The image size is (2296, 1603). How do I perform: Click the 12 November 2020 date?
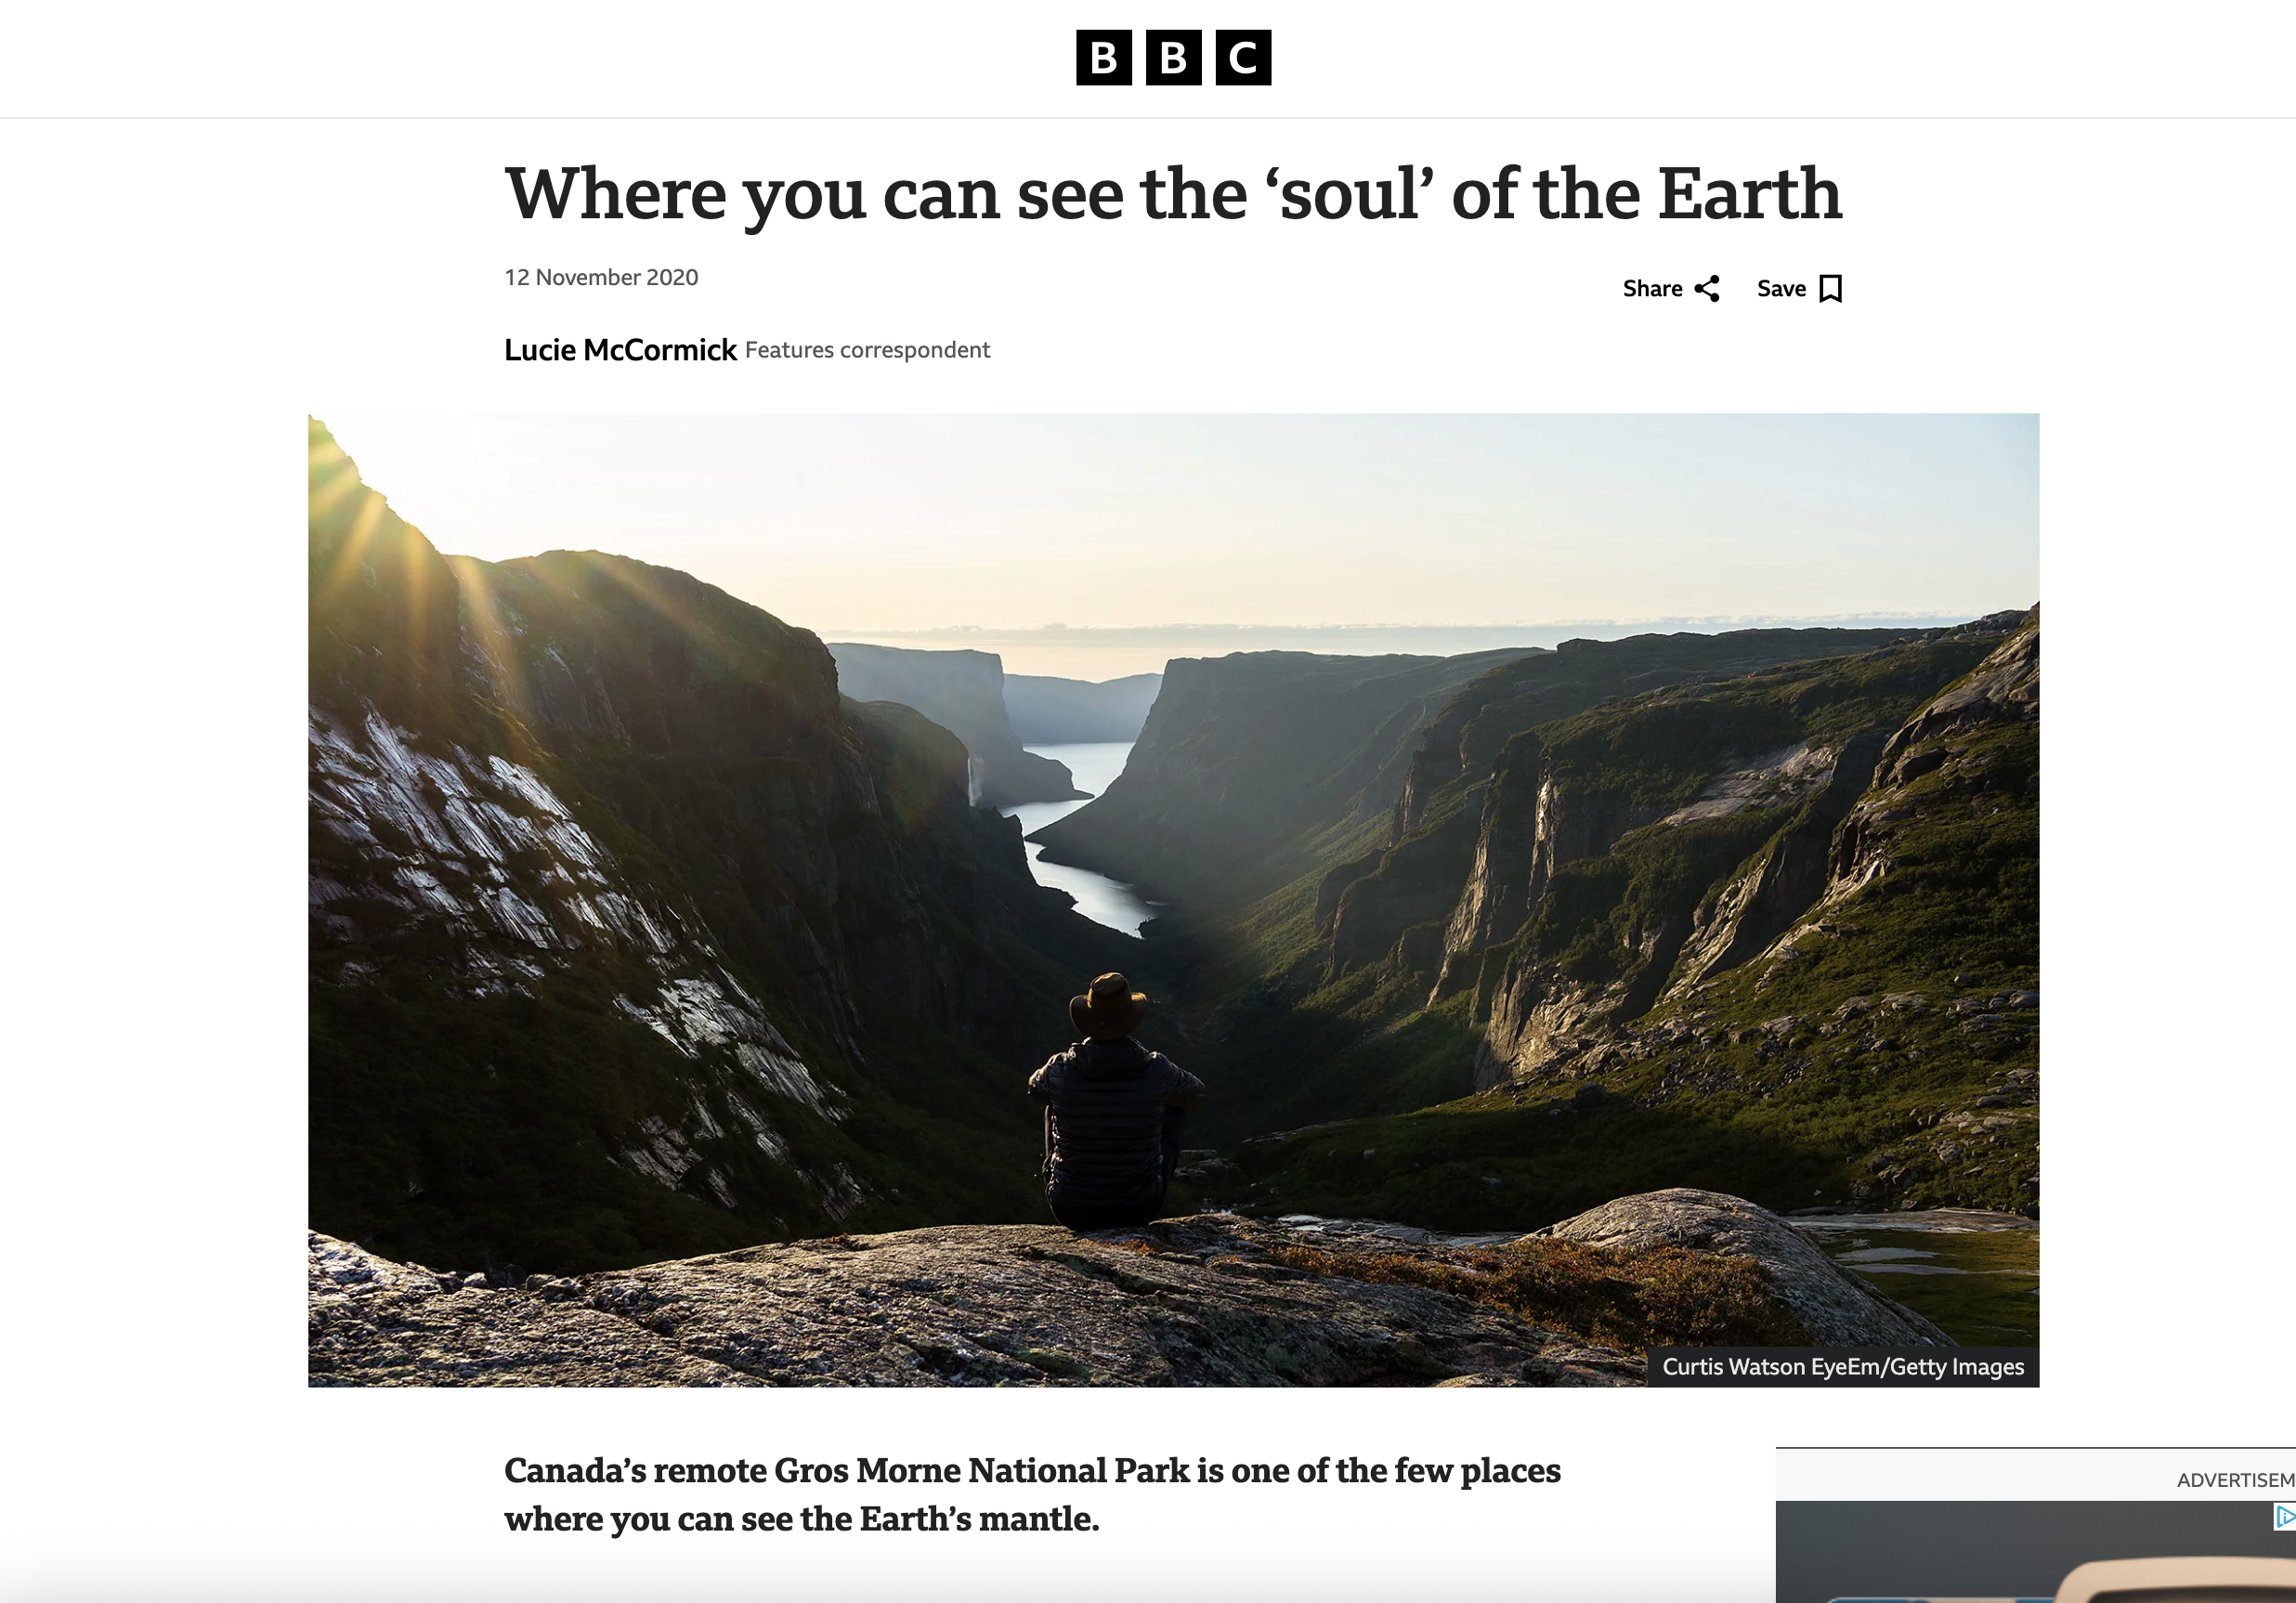[x=601, y=277]
